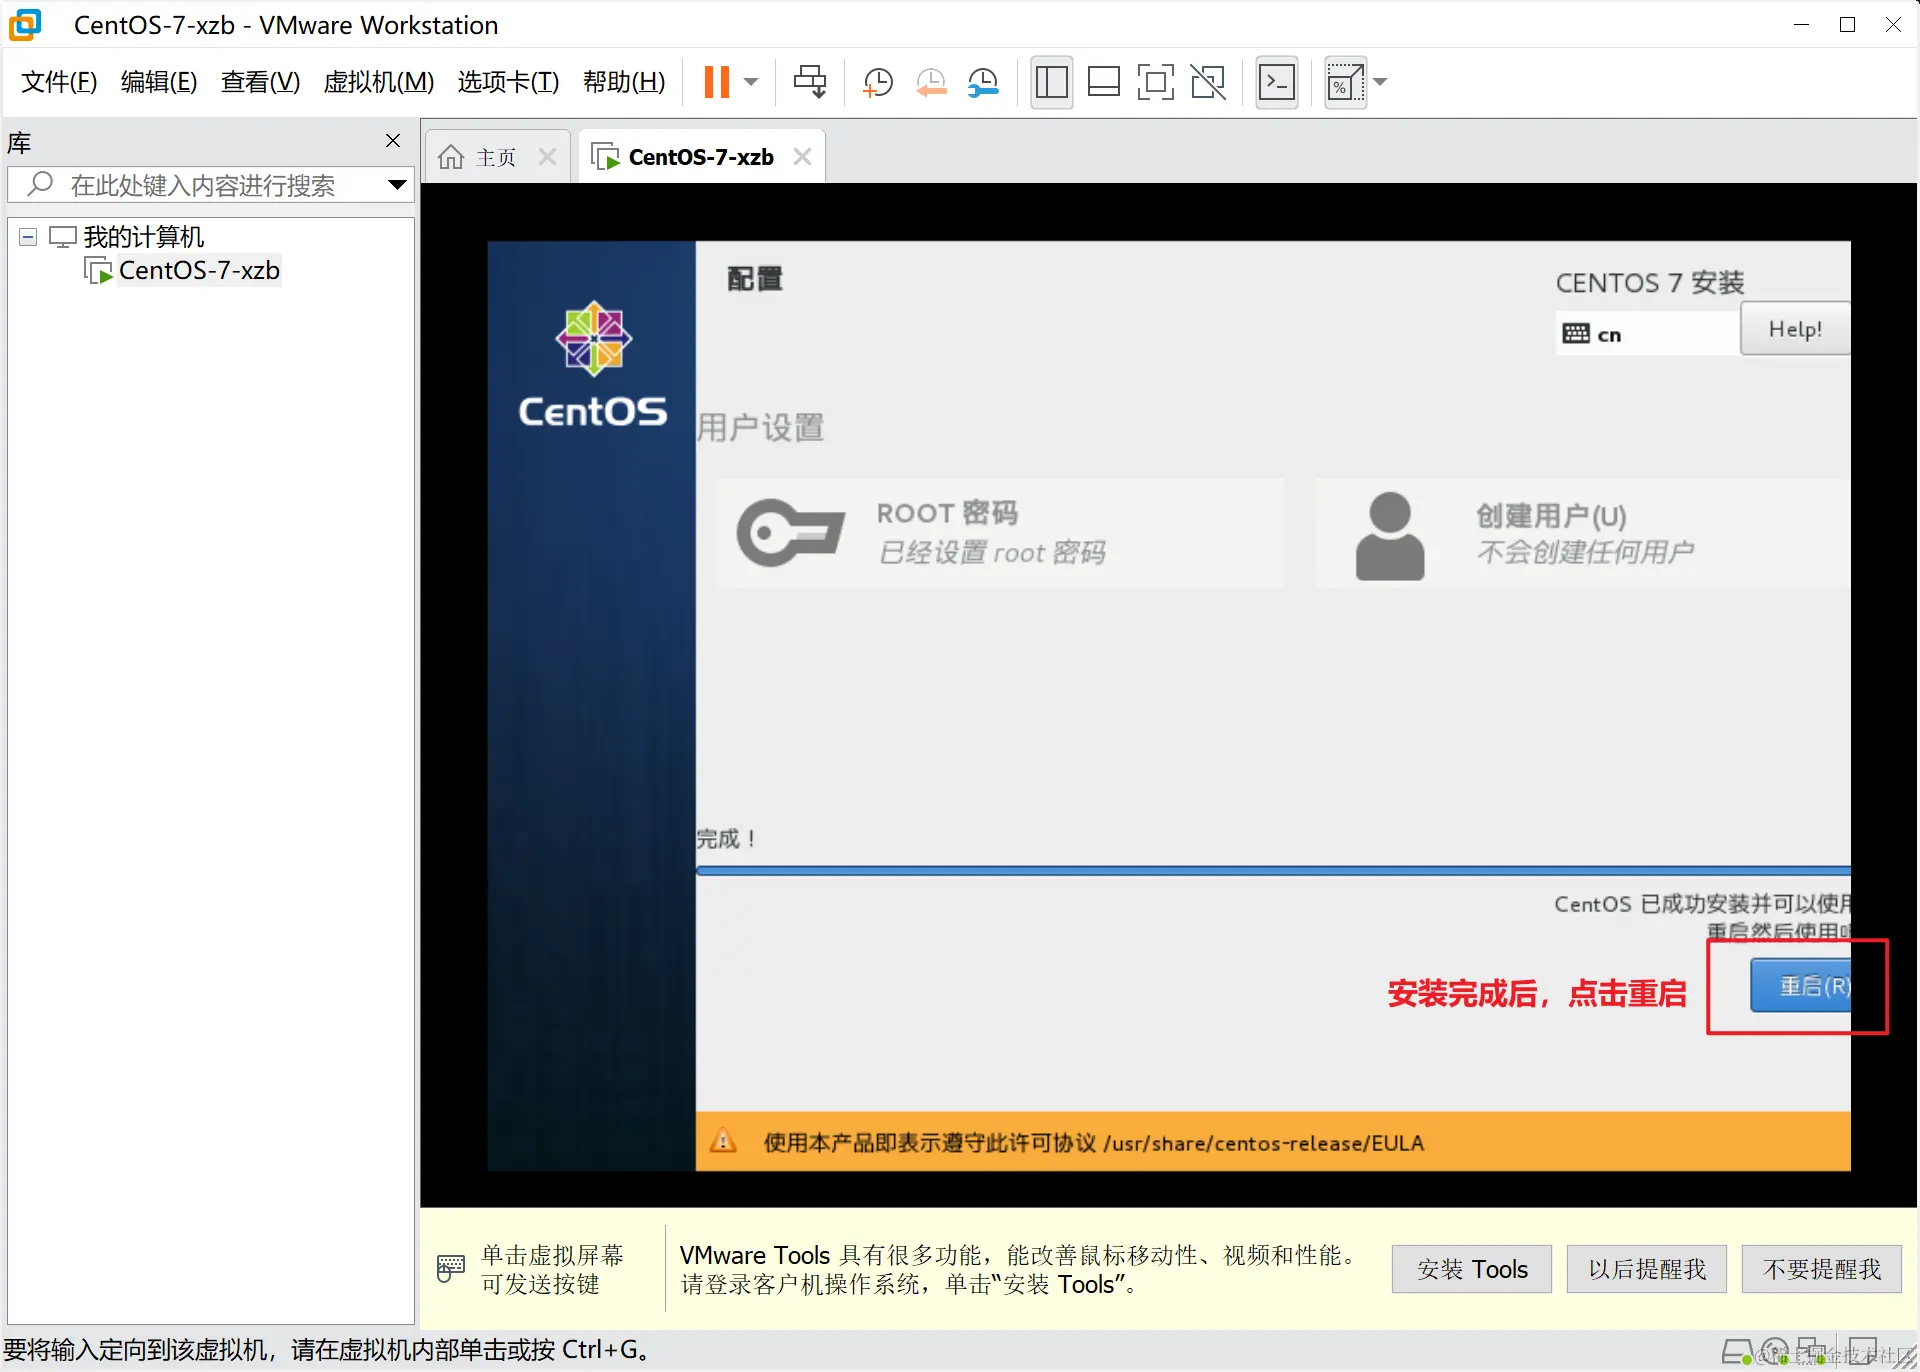The width and height of the screenshot is (1920, 1372).
Task: Click the user avatar icon
Action: (x=1389, y=535)
